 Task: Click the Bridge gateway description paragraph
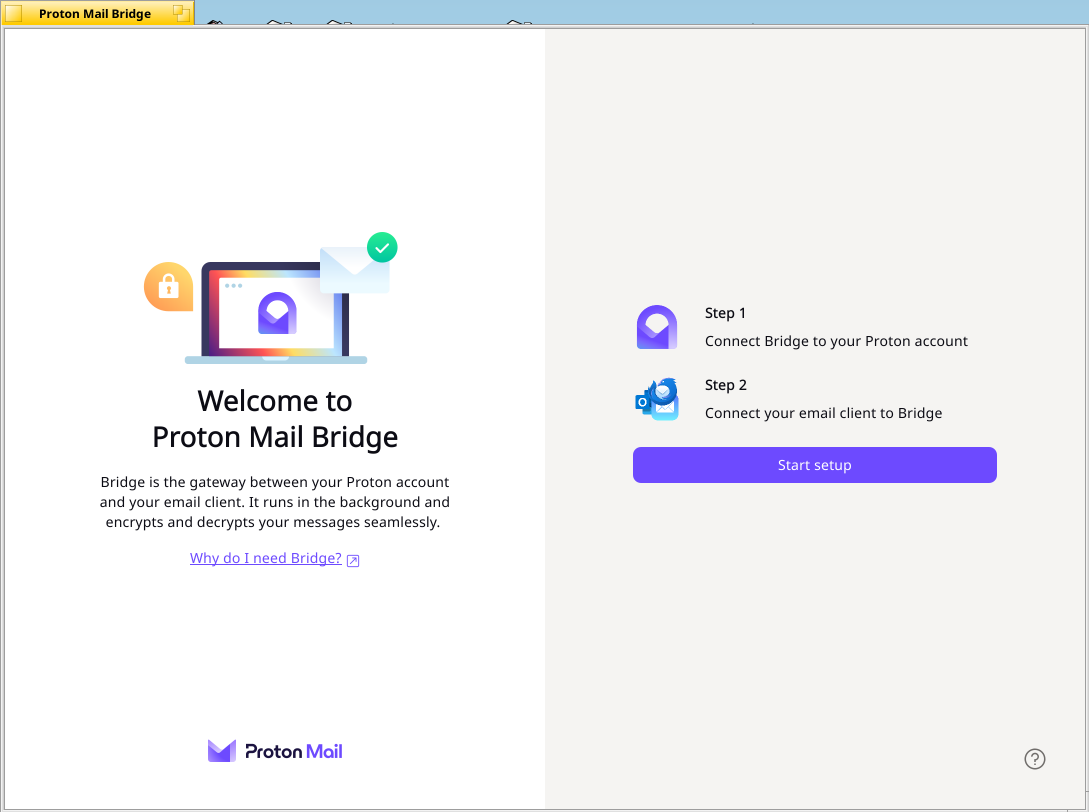click(x=274, y=502)
